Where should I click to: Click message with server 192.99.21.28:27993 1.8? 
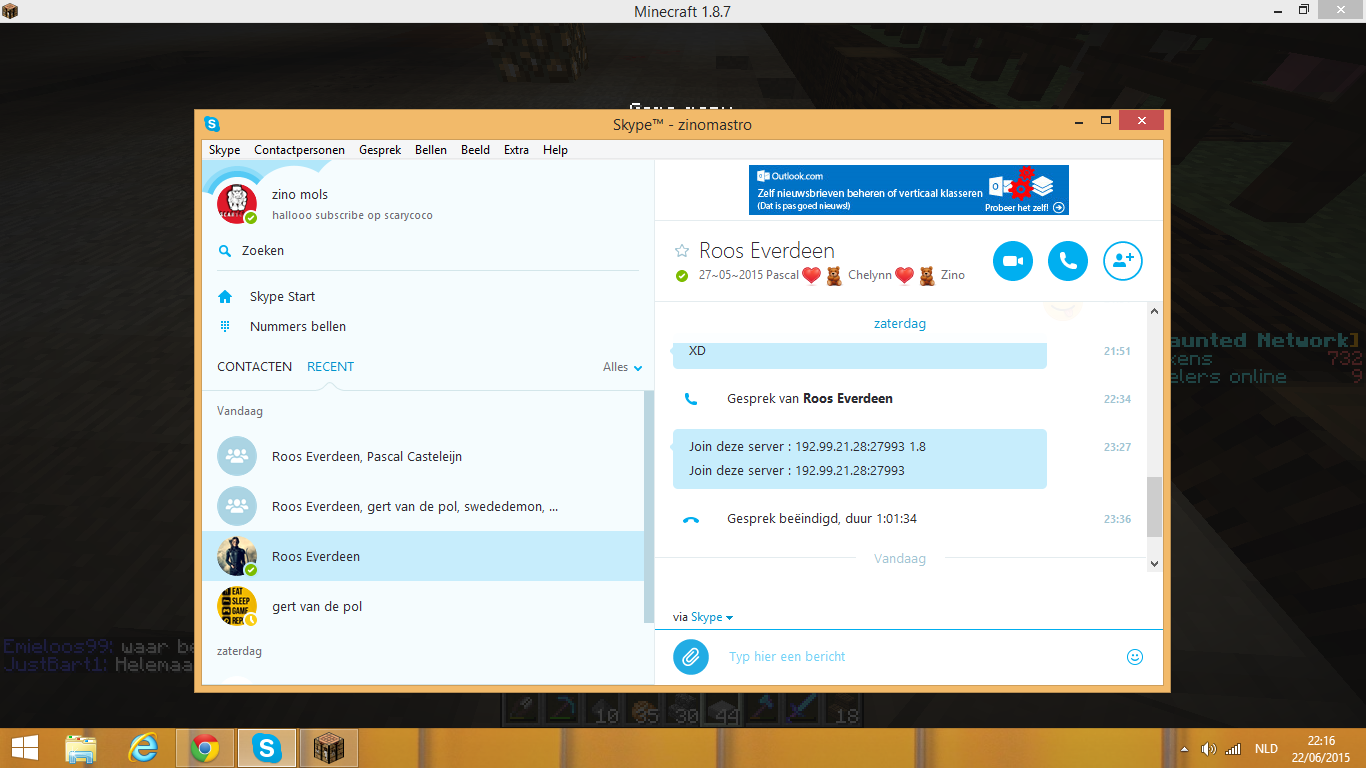click(807, 447)
